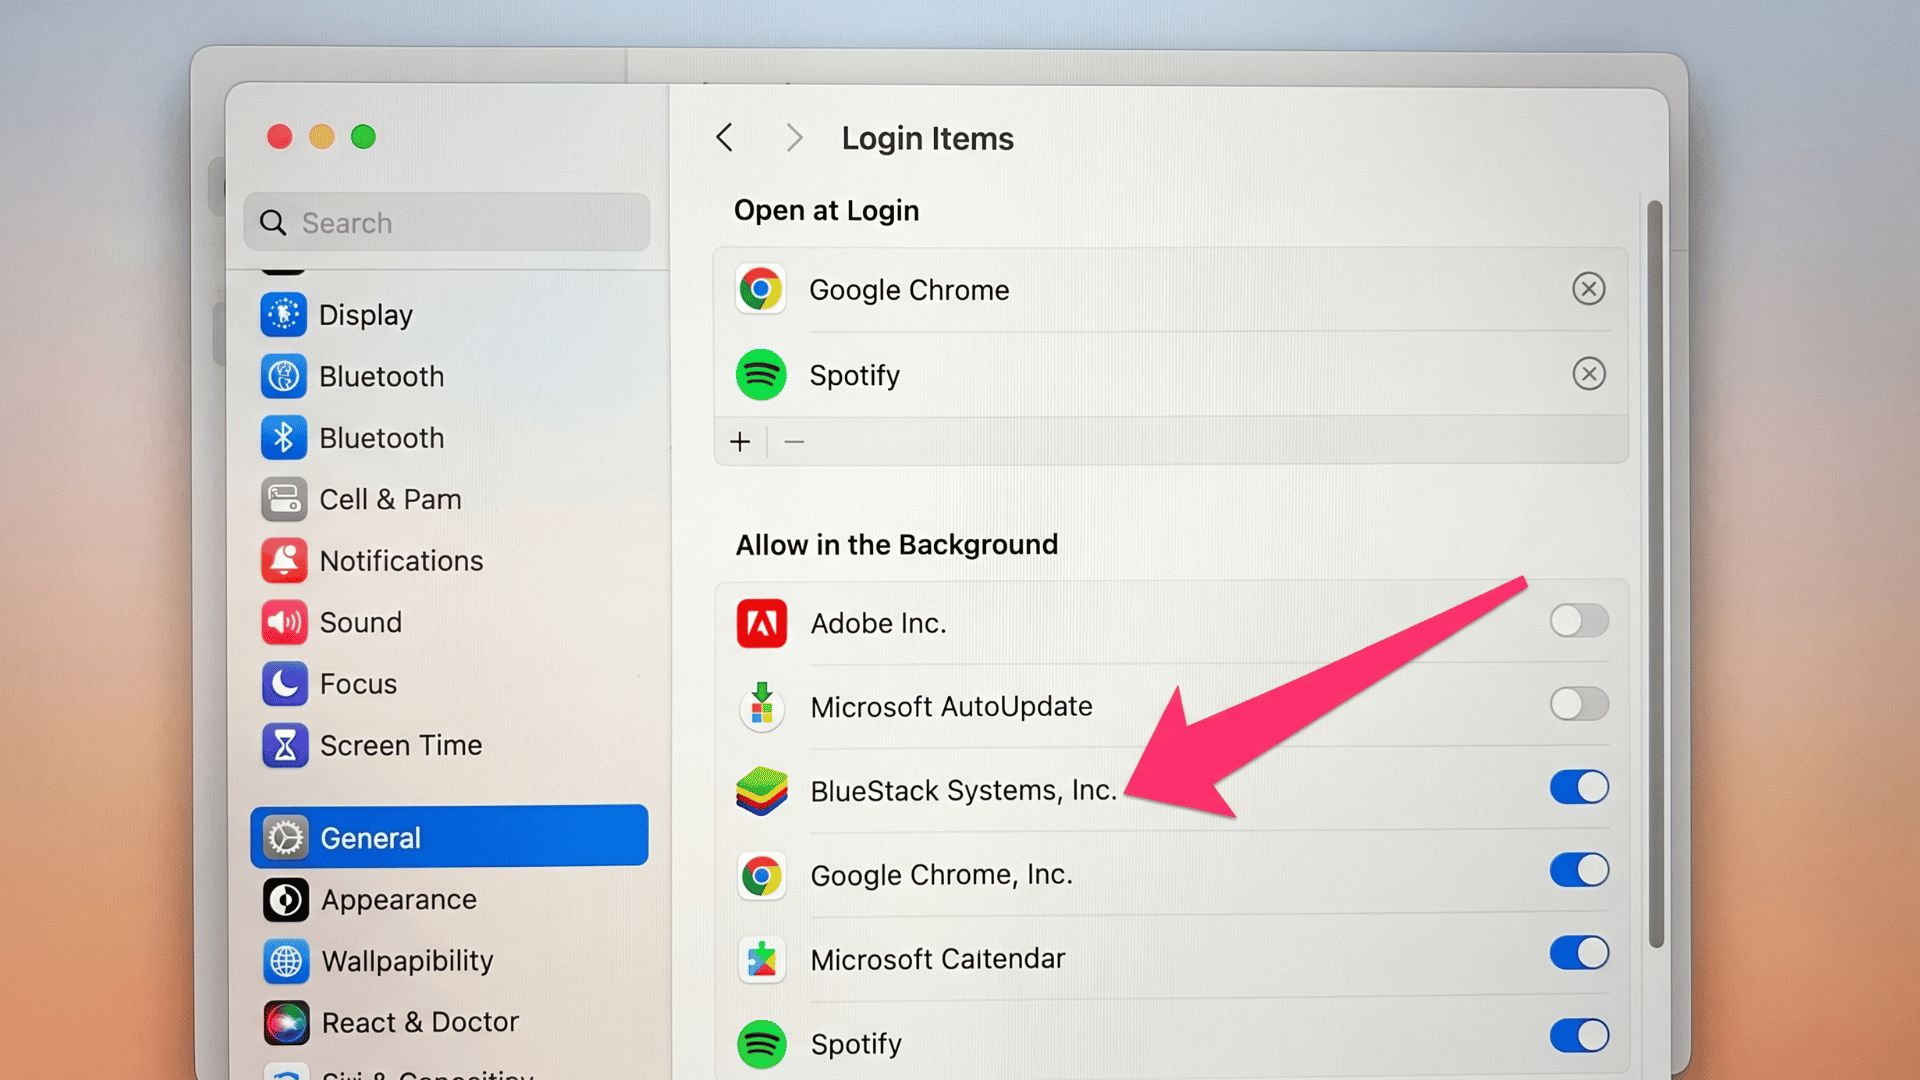The height and width of the screenshot is (1080, 1920).
Task: Open the Appearance settings
Action: [x=399, y=900]
